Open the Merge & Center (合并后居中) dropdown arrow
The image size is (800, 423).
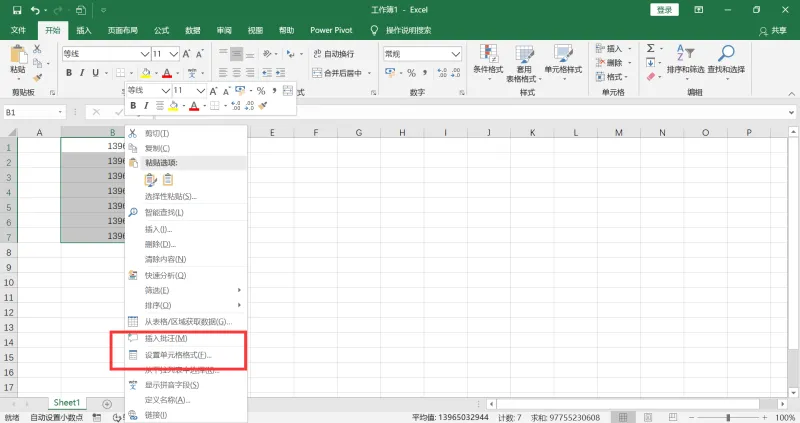(x=369, y=73)
